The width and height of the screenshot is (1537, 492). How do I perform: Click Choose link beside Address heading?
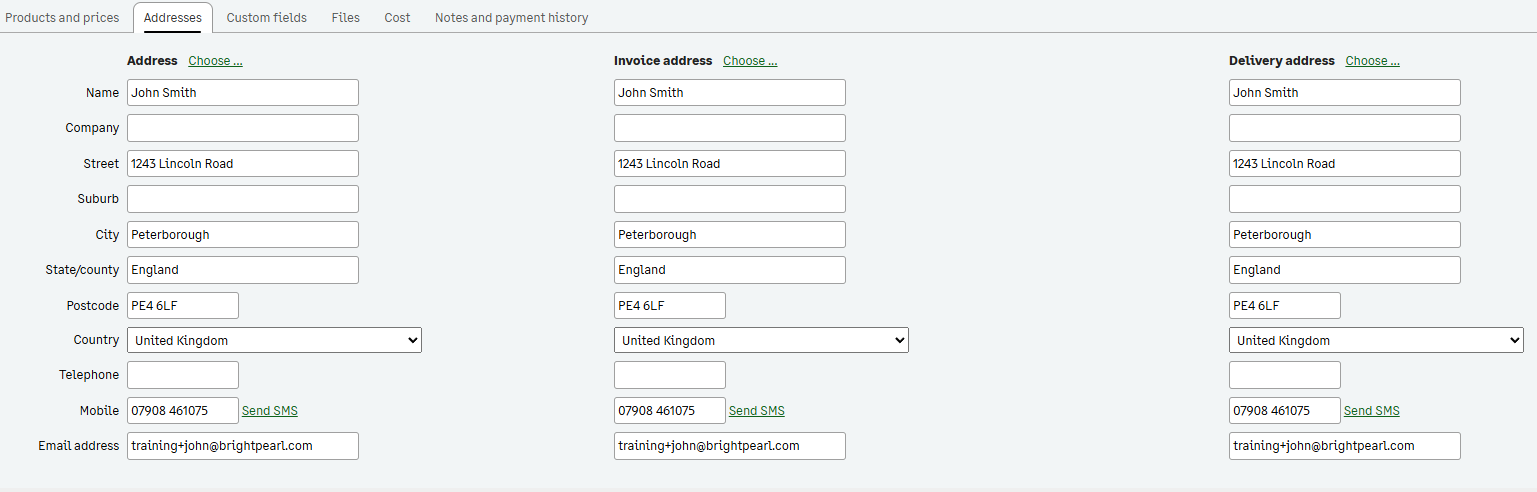(216, 61)
